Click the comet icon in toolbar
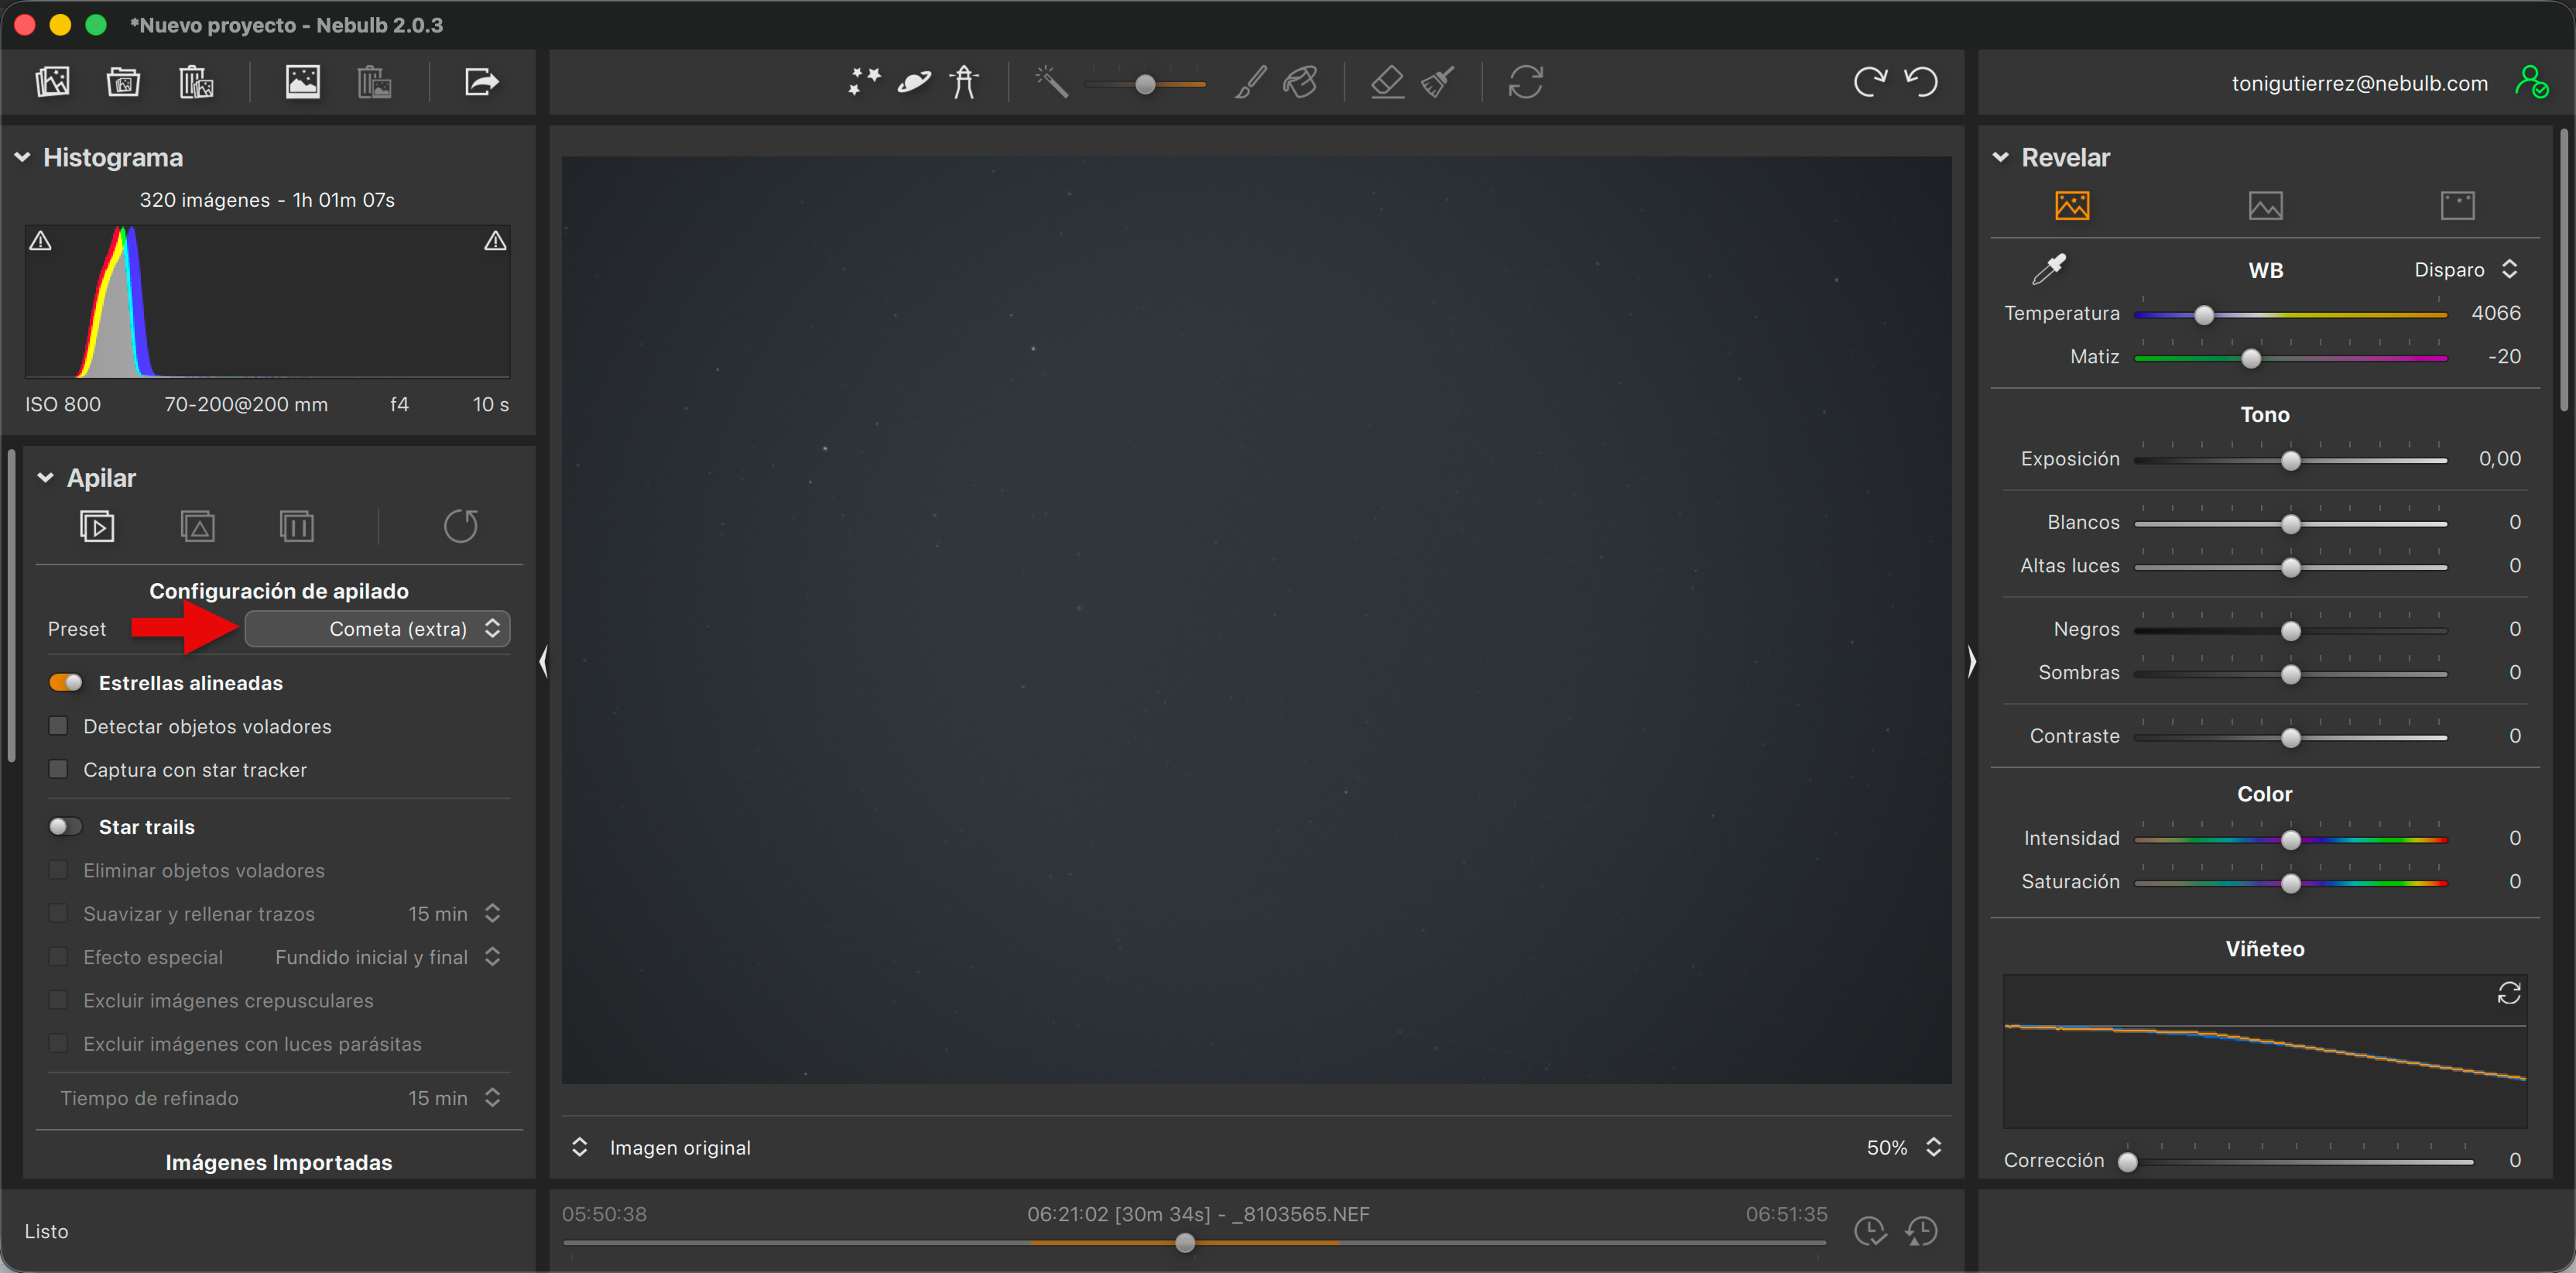2576x1273 pixels. (x=914, y=82)
